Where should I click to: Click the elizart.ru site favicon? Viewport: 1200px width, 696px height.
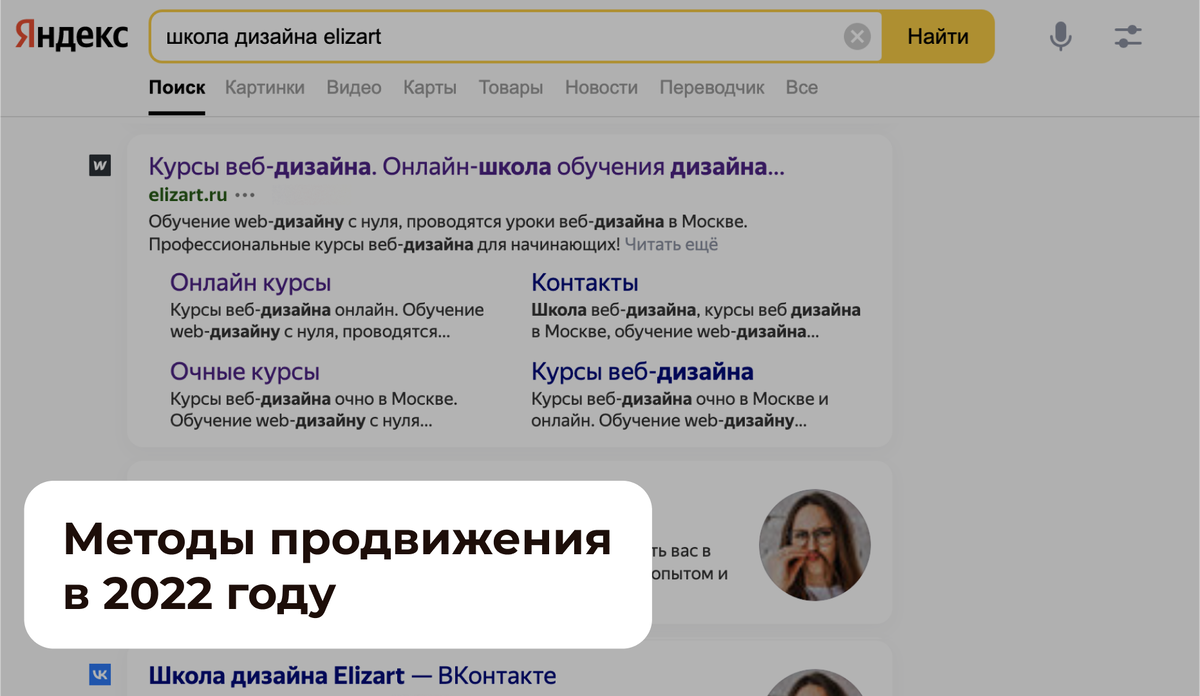tap(100, 166)
